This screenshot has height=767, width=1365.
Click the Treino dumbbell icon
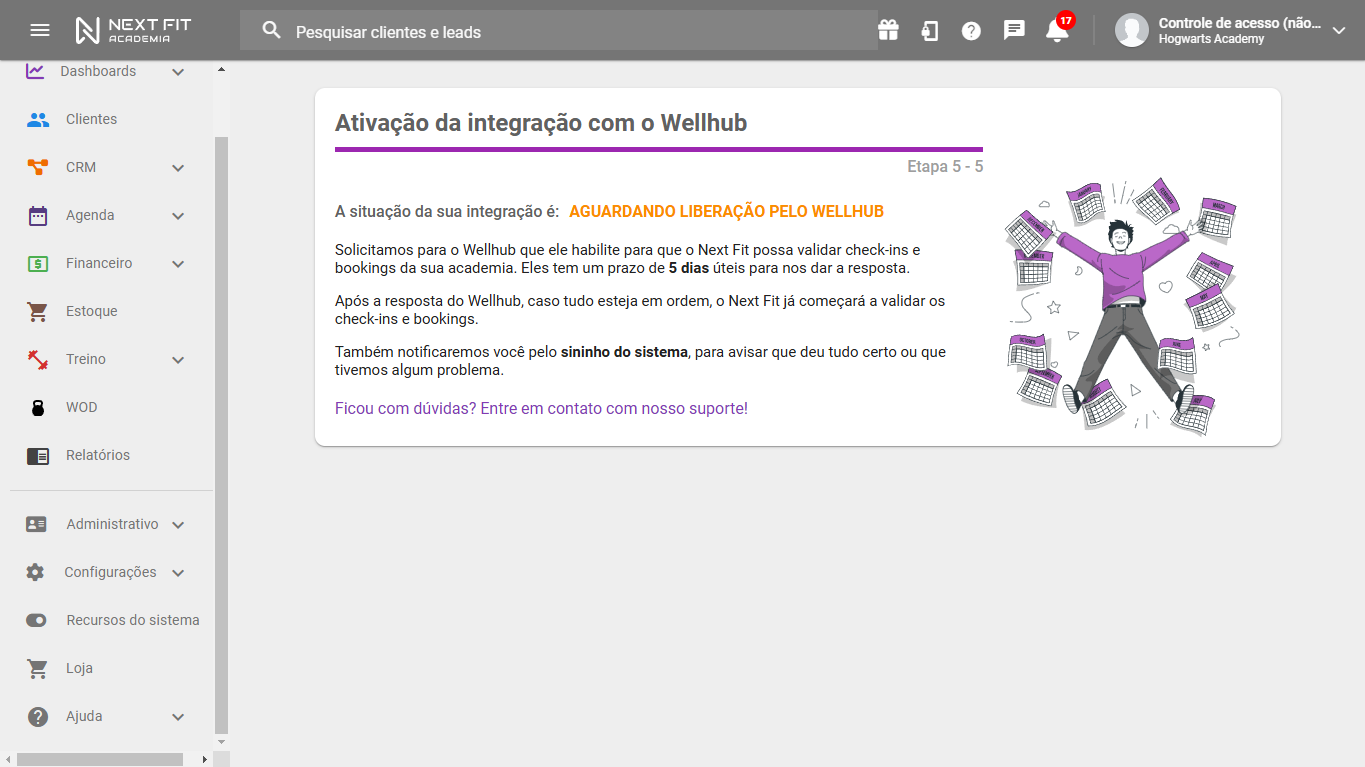point(38,359)
